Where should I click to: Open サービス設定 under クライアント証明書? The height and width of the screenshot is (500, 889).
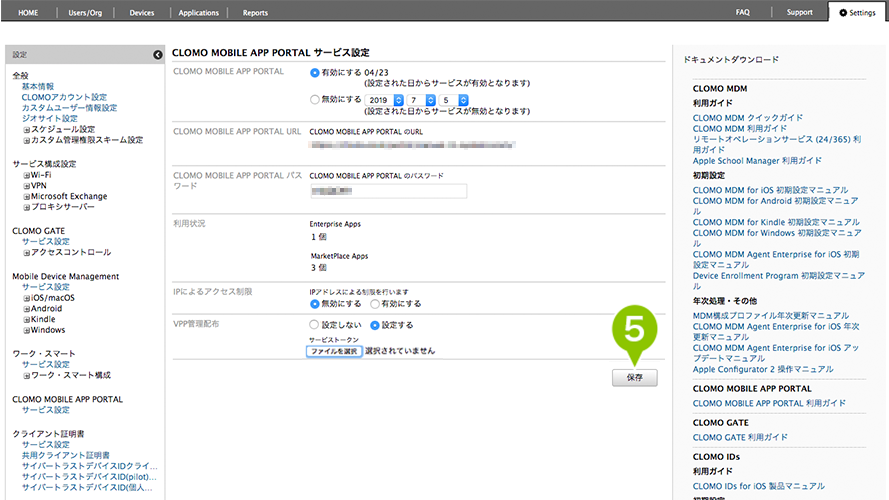(x=45, y=445)
